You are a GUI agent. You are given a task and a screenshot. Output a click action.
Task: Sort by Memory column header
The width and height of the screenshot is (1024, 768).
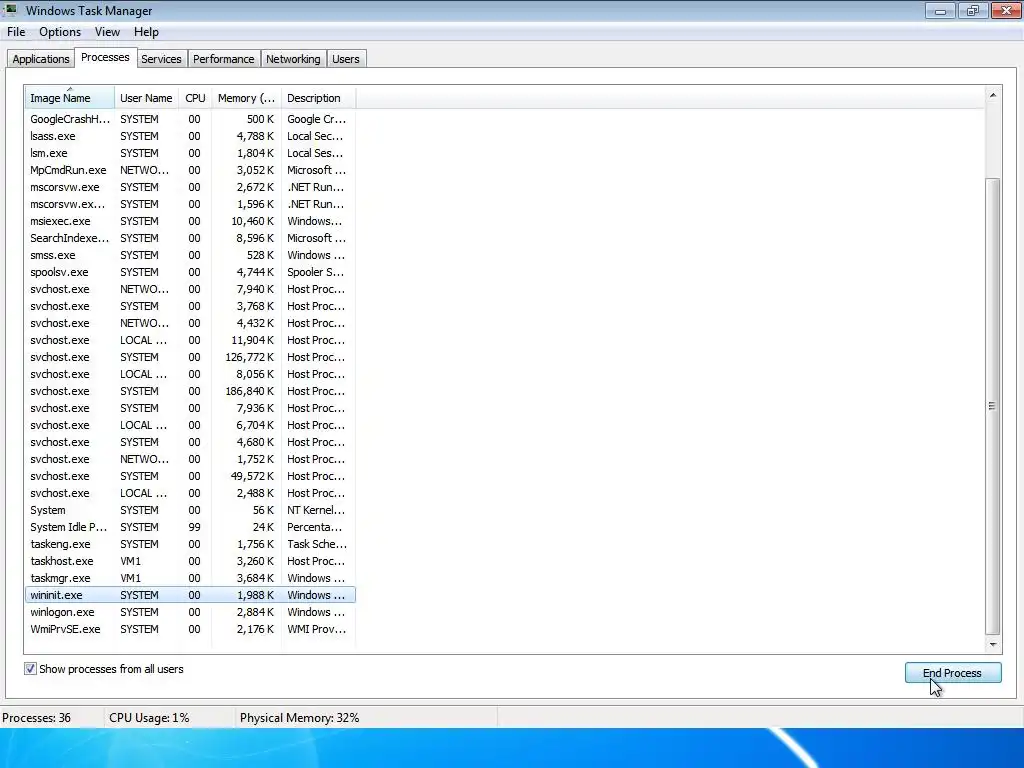point(246,97)
